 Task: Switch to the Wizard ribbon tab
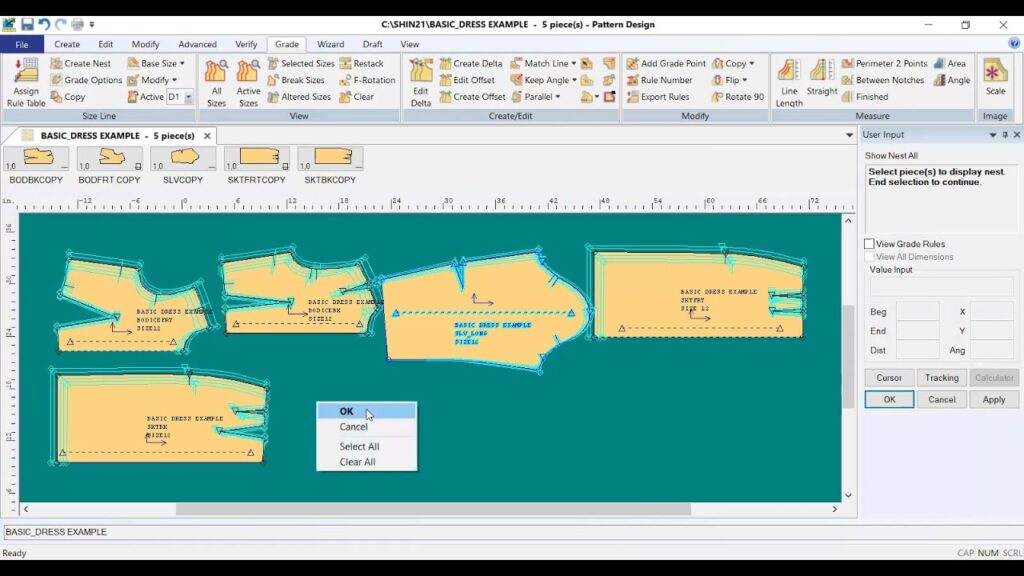(x=330, y=44)
